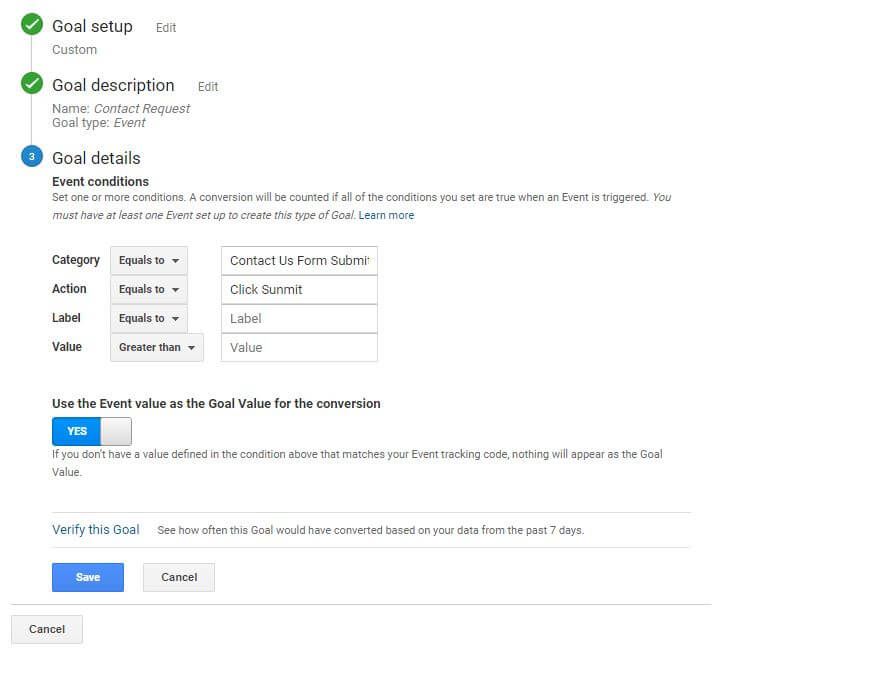The height and width of the screenshot is (676, 876).
Task: Toggle the Event value YES switch
Action: (91, 431)
